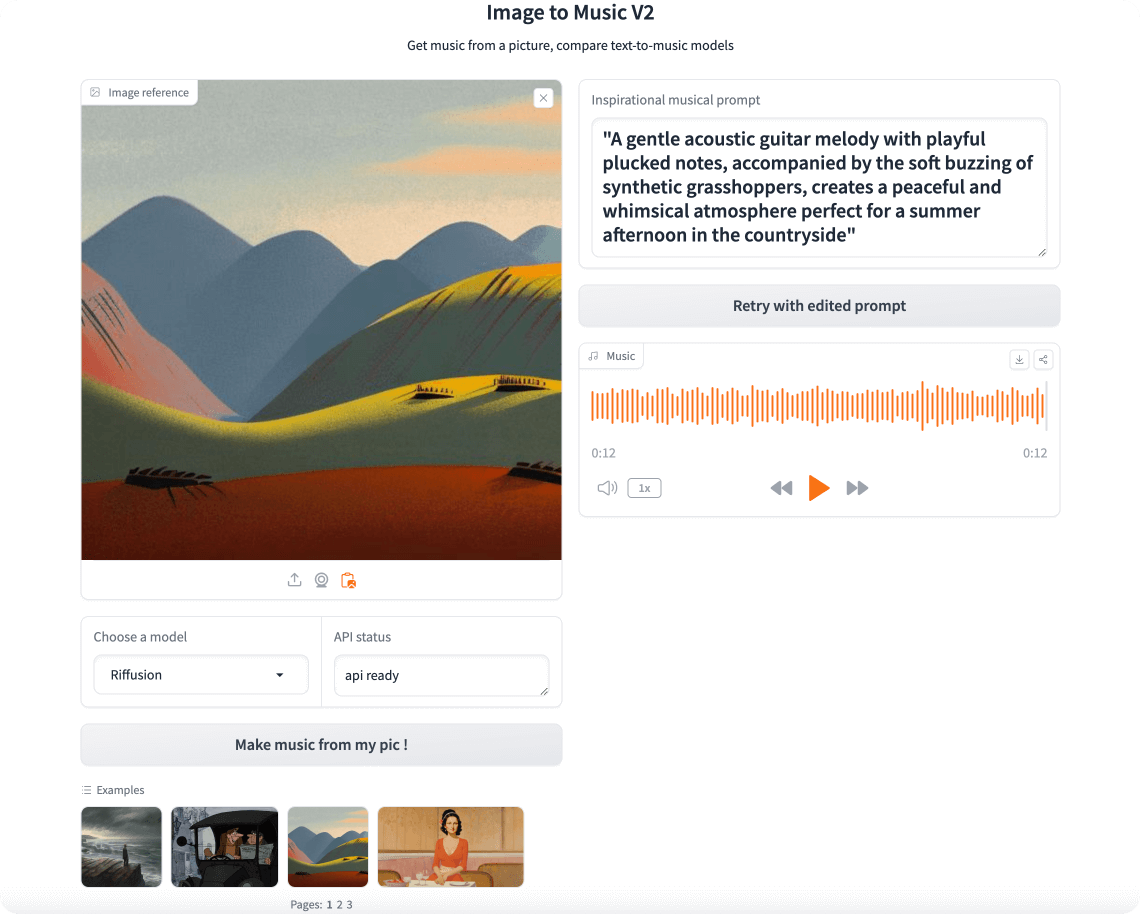Select the seated woman example thumbnail
This screenshot has height=914, width=1140.
click(450, 847)
